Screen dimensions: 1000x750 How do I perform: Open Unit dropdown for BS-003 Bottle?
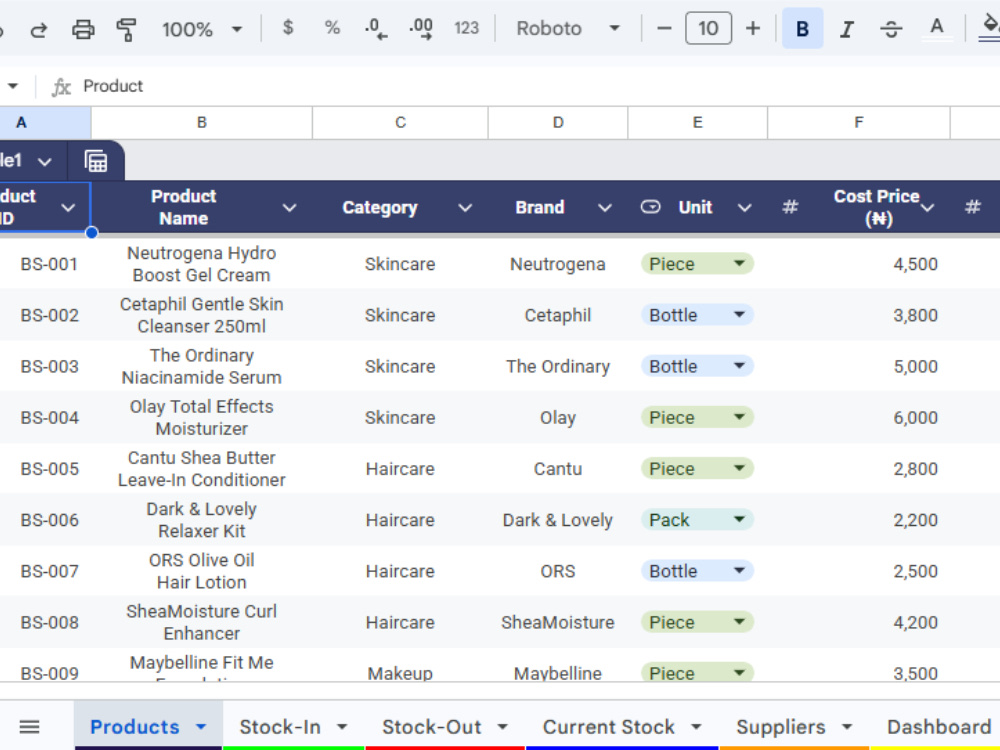(739, 365)
